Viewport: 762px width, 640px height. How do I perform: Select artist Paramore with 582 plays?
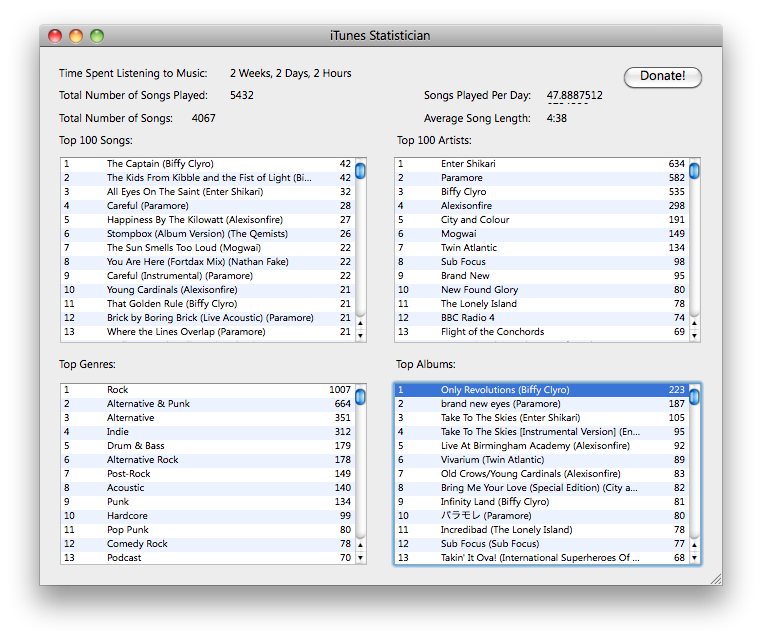coord(542,178)
